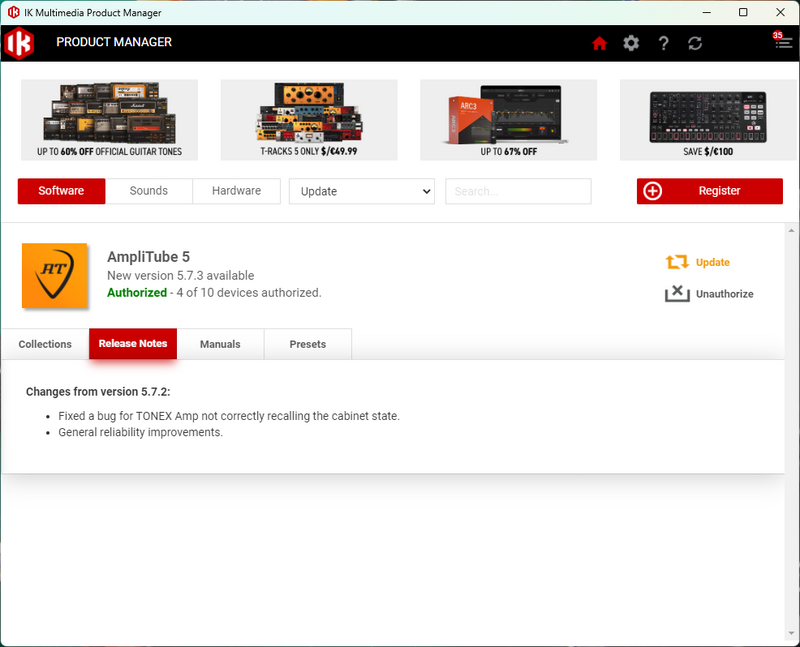Click the orange Update arrows icon
800x647 pixels.
coord(677,262)
